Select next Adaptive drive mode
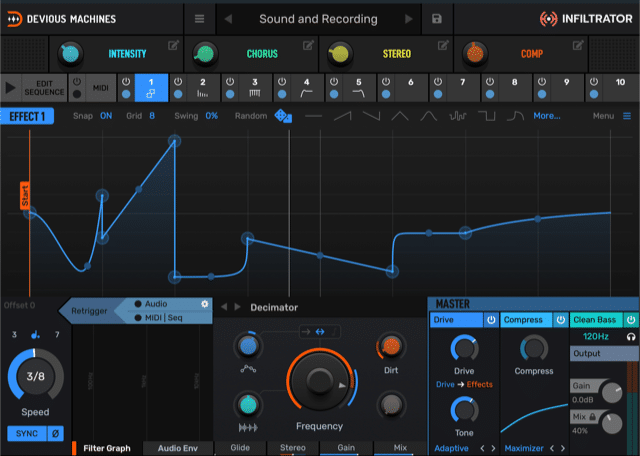Image resolution: width=640 pixels, height=456 pixels. pyautogui.click(x=493, y=448)
